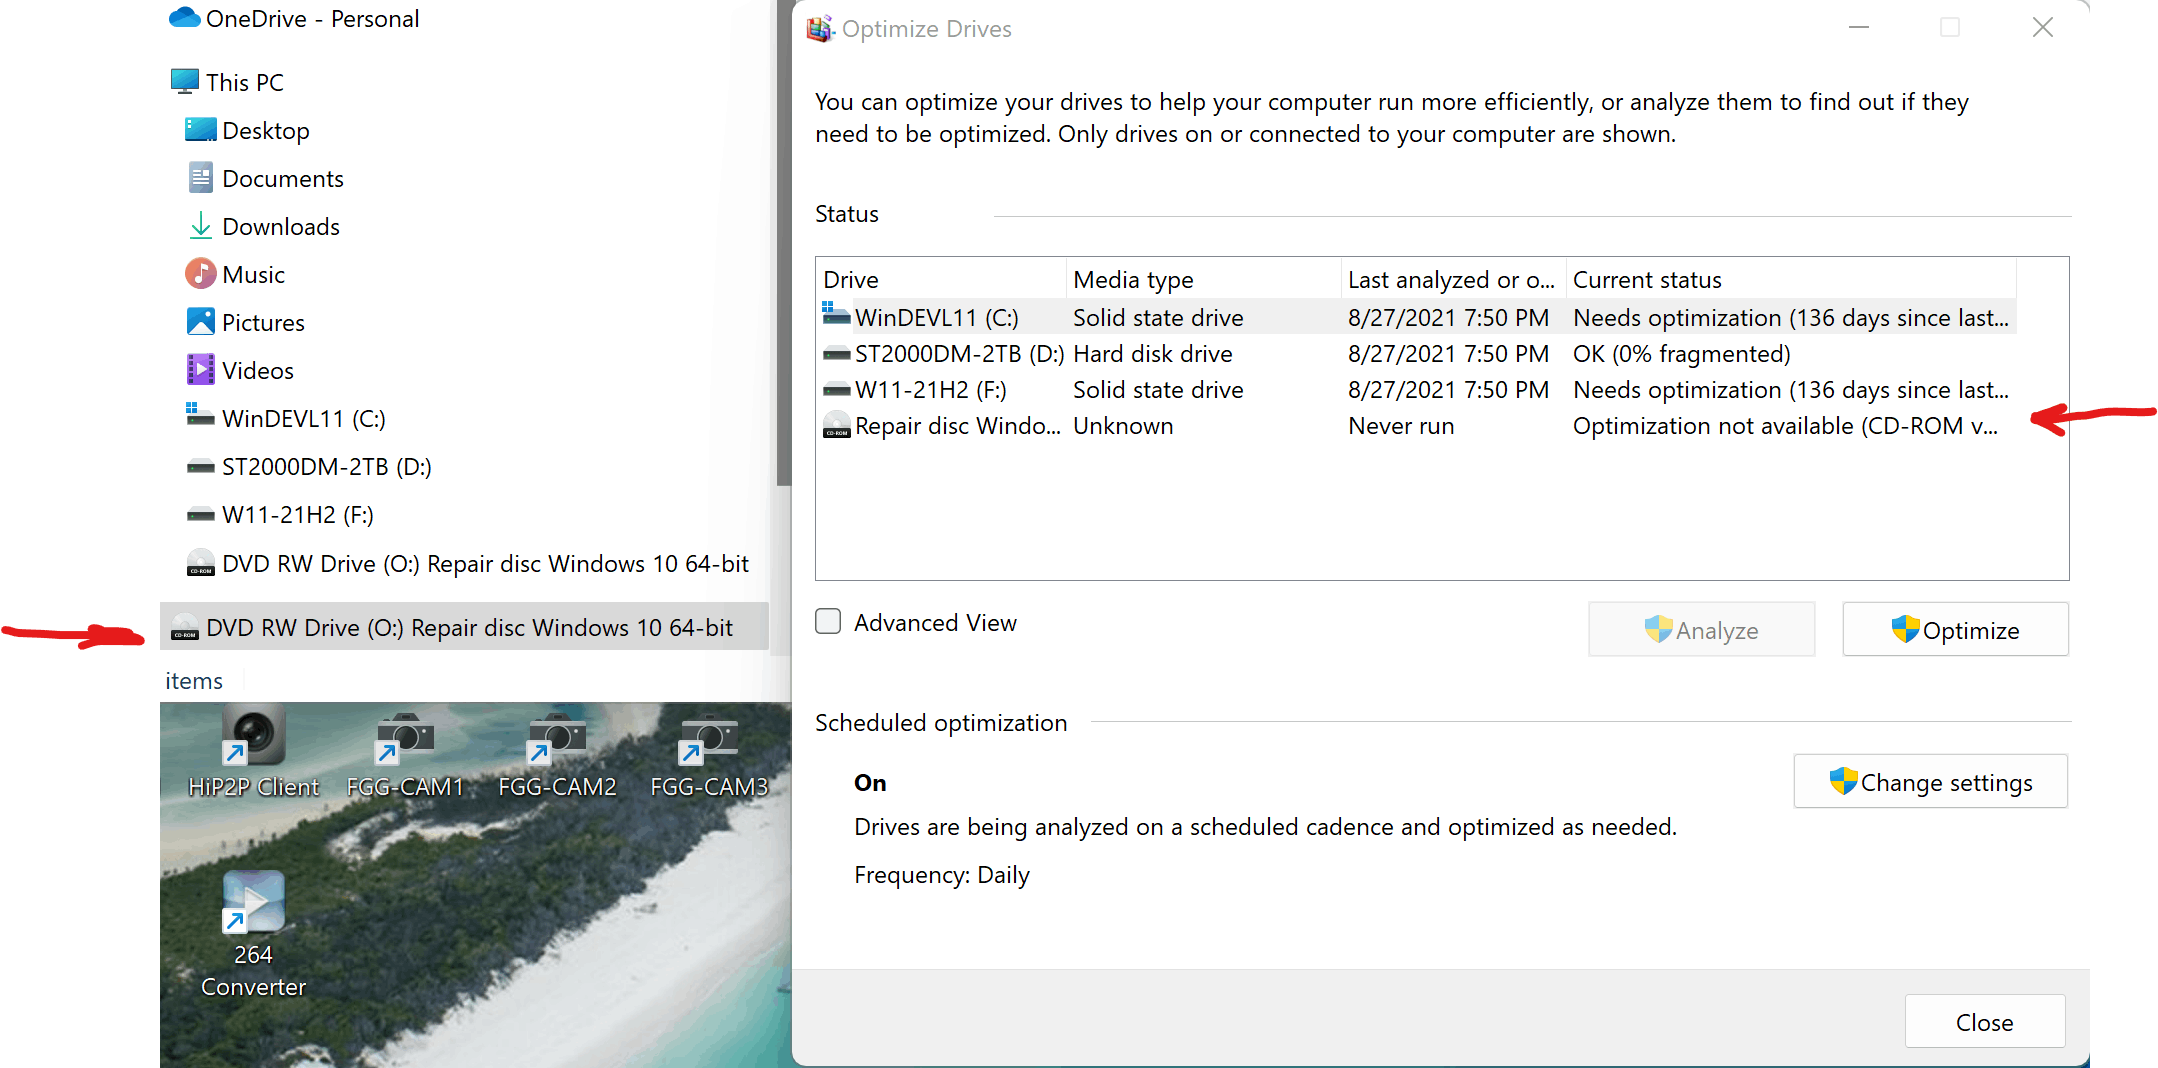Enable the Advanced View checkbox
The width and height of the screenshot is (2158, 1068).
point(828,622)
